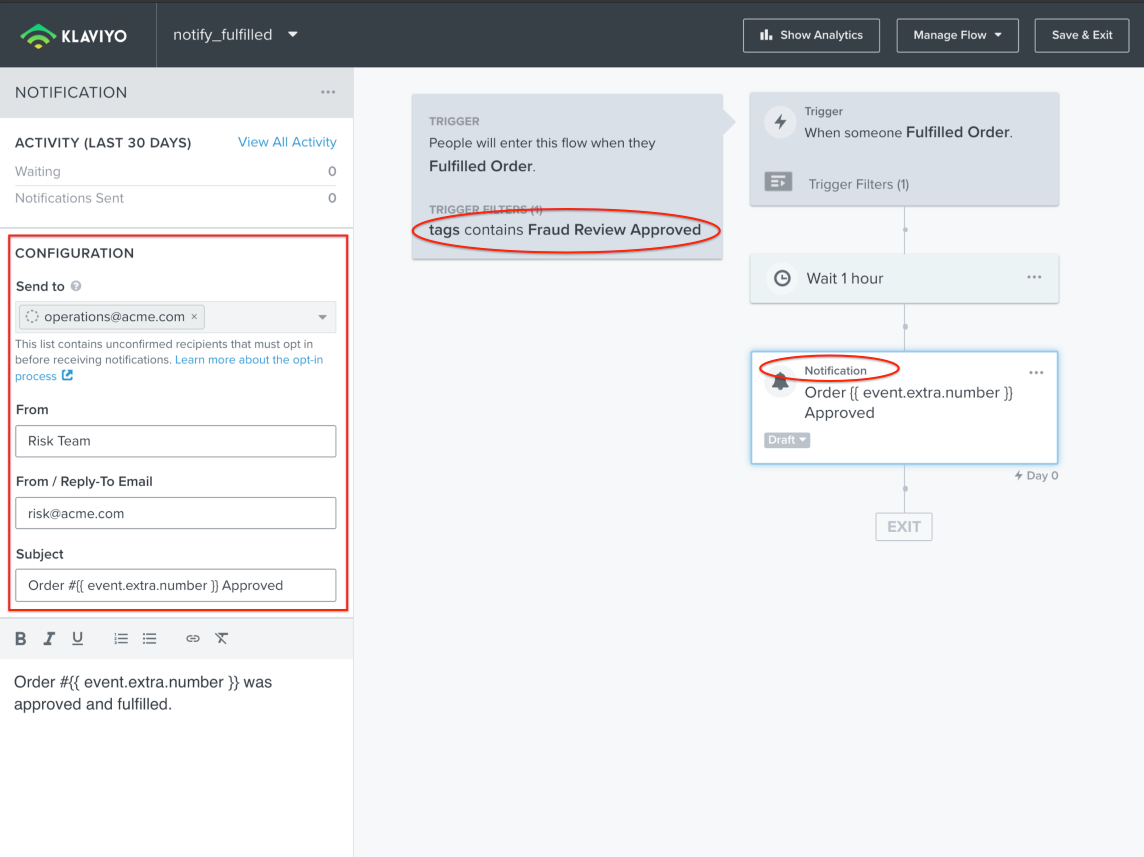
Task: Toggle italic formatting in the editor toolbar
Action: tap(49, 639)
